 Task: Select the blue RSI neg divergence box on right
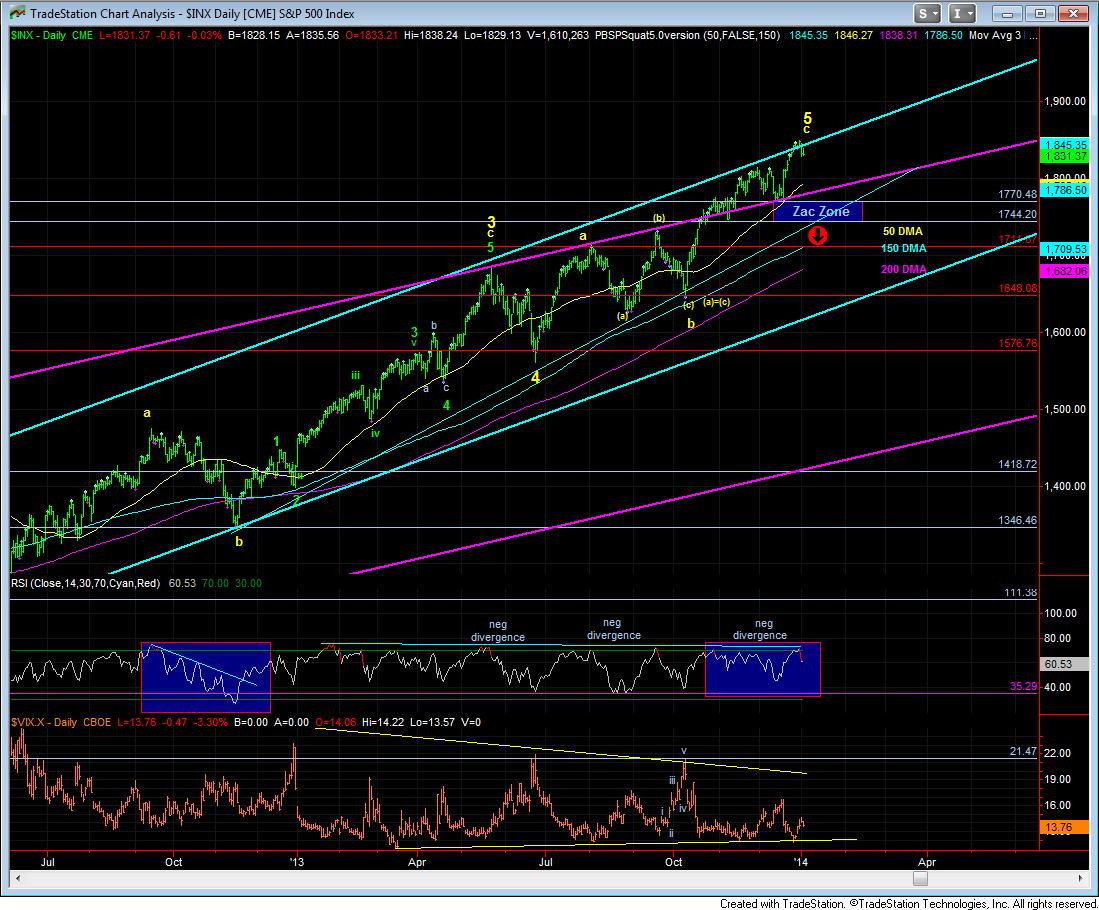pyautogui.click(x=762, y=669)
